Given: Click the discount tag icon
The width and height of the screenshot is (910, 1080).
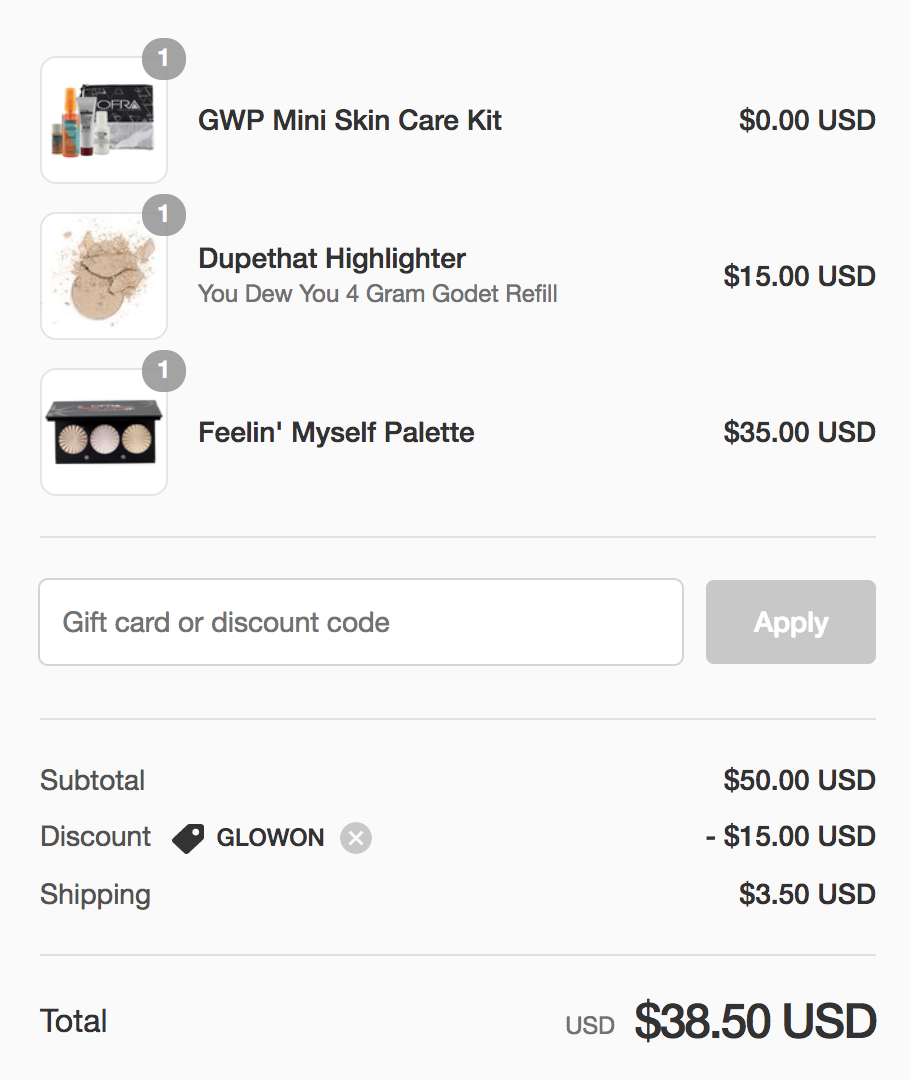Looking at the screenshot, I should [188, 838].
